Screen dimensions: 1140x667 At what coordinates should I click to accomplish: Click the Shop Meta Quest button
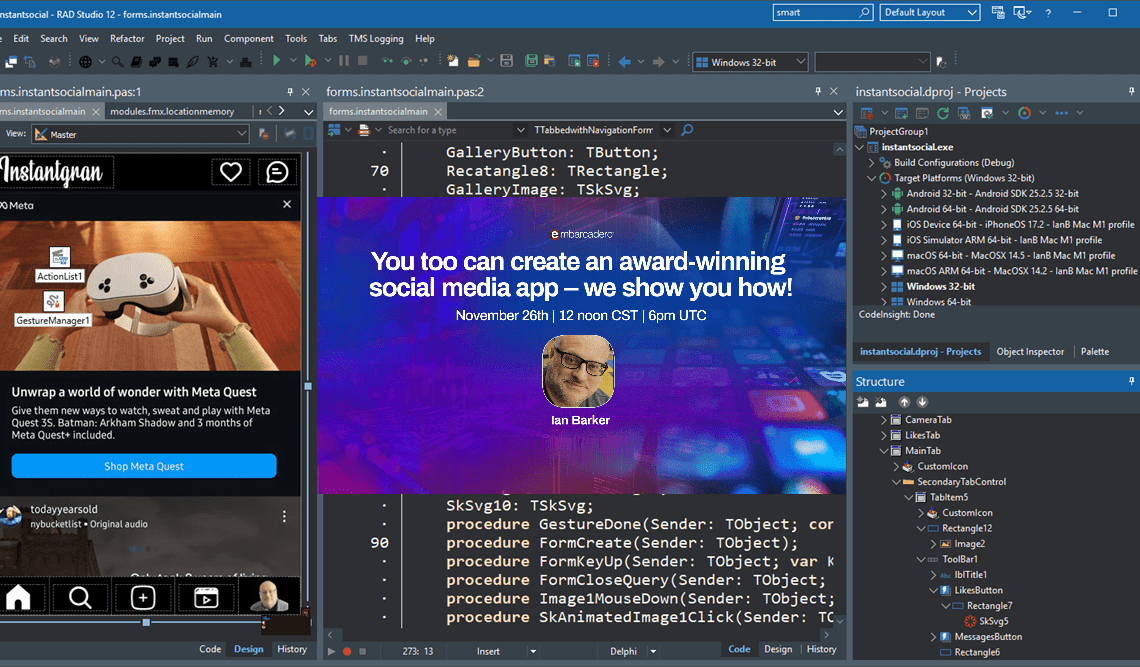(x=144, y=466)
